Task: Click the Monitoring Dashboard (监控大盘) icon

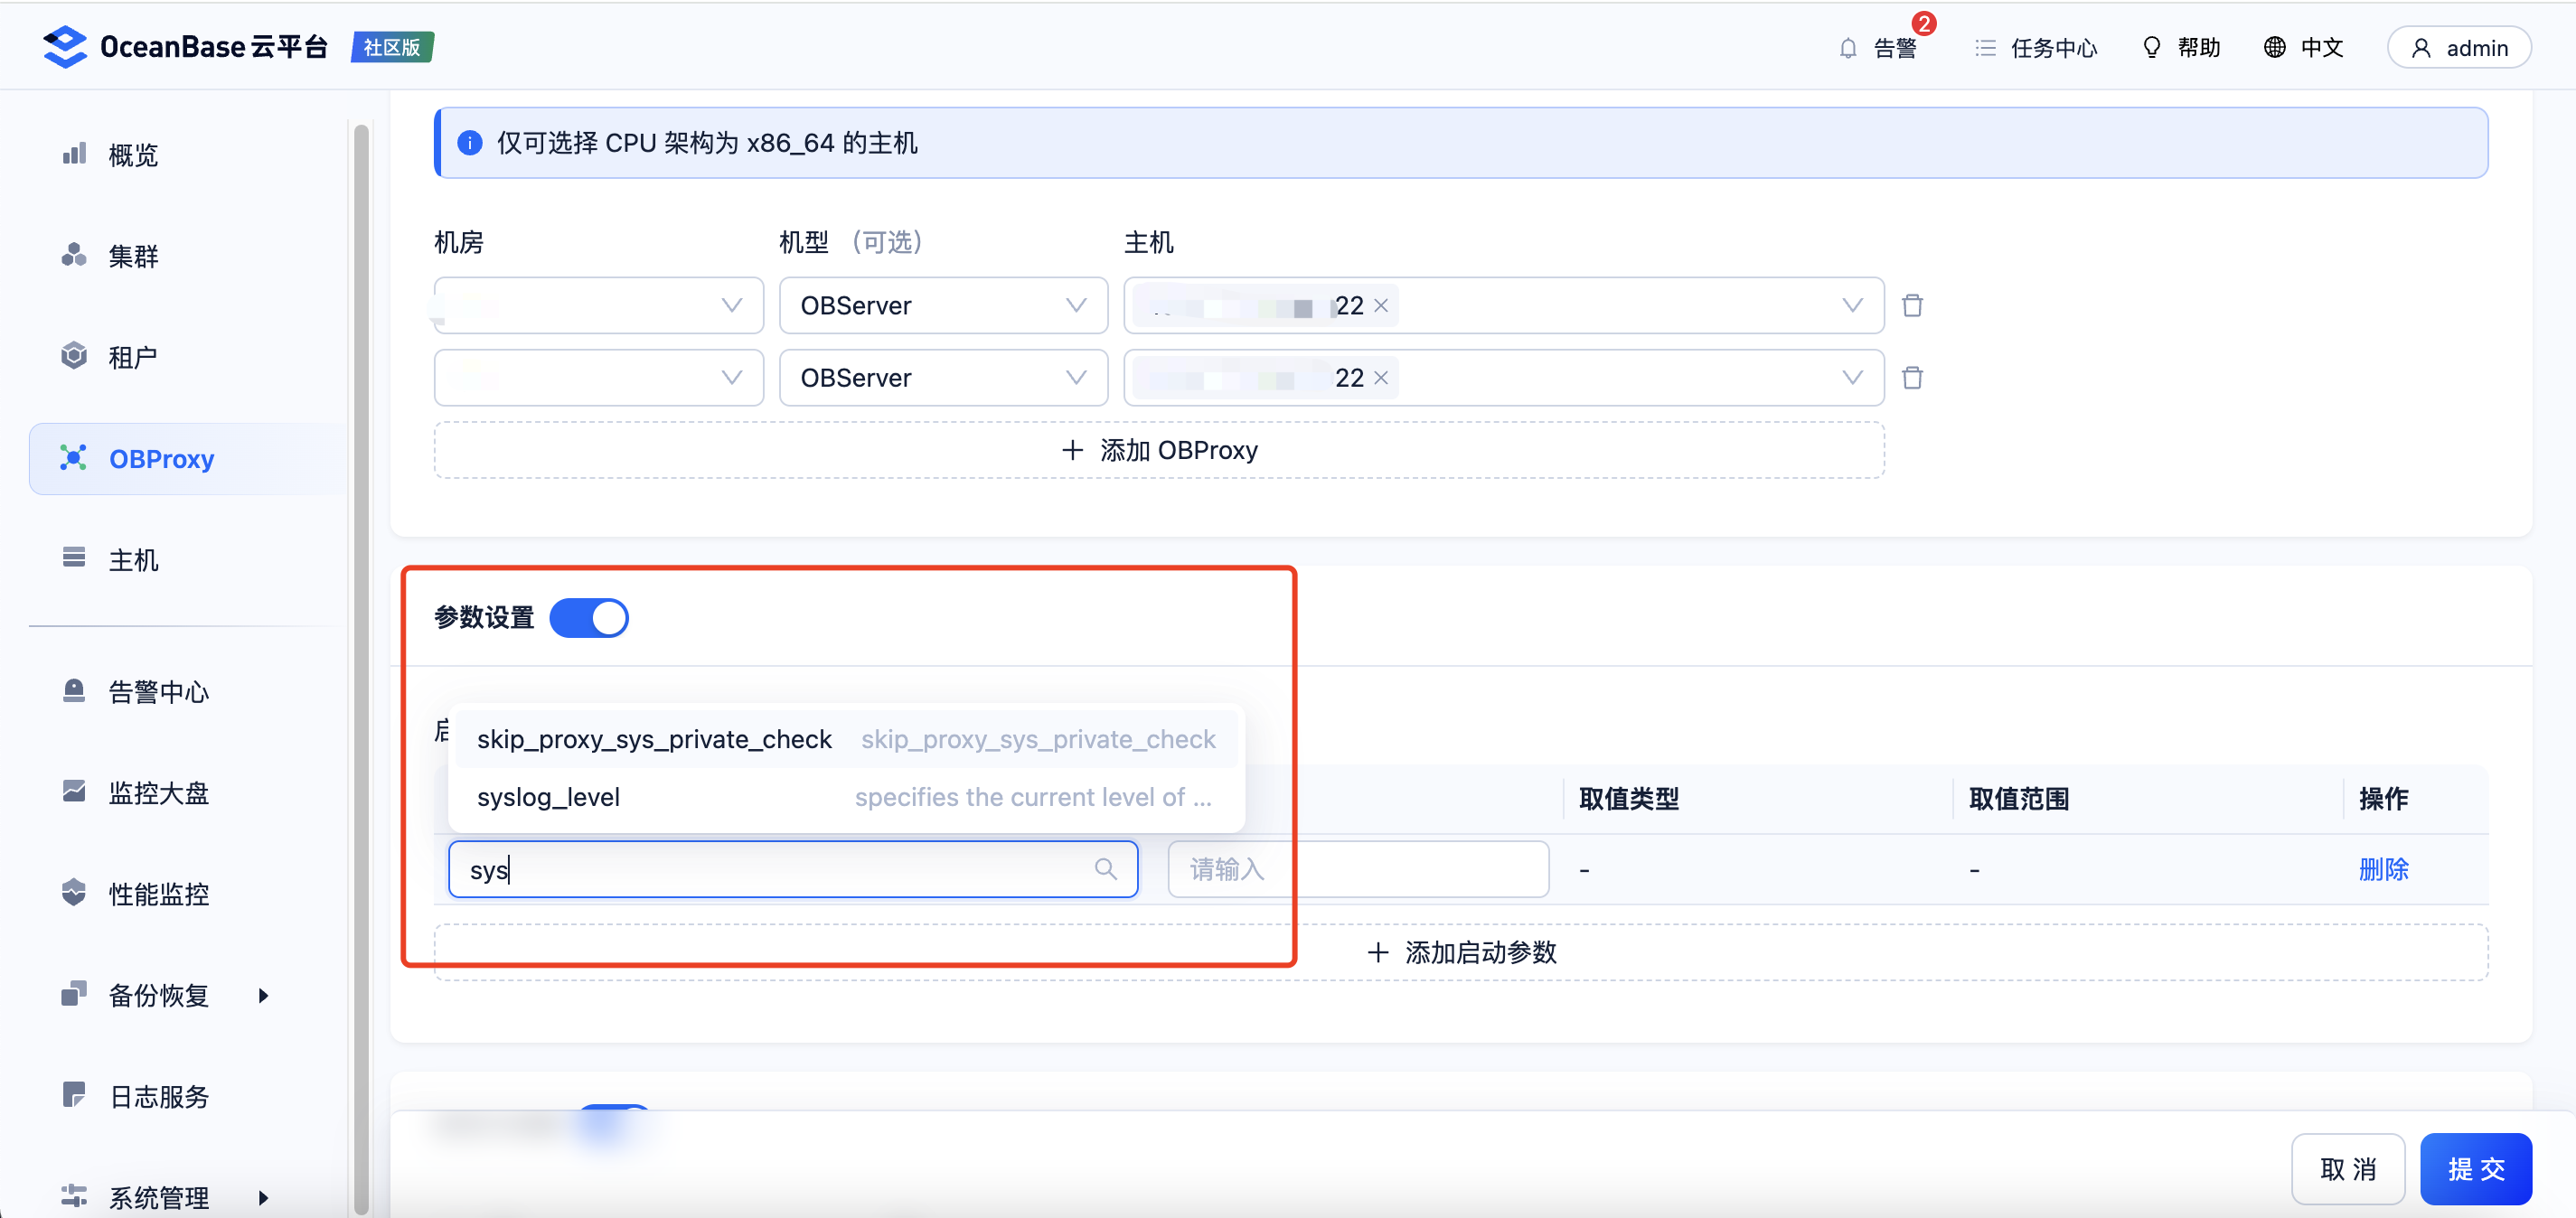Action: pos(74,792)
